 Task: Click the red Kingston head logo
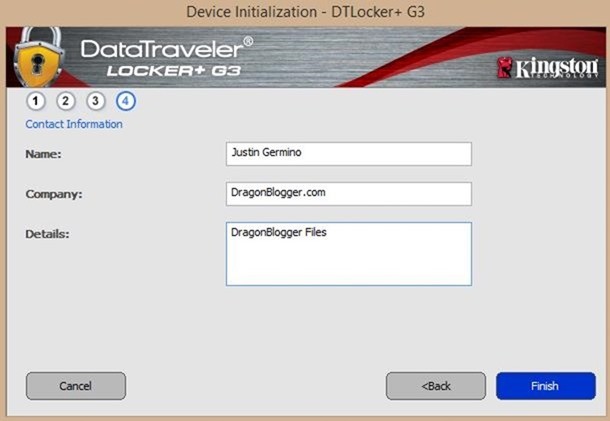[x=505, y=67]
